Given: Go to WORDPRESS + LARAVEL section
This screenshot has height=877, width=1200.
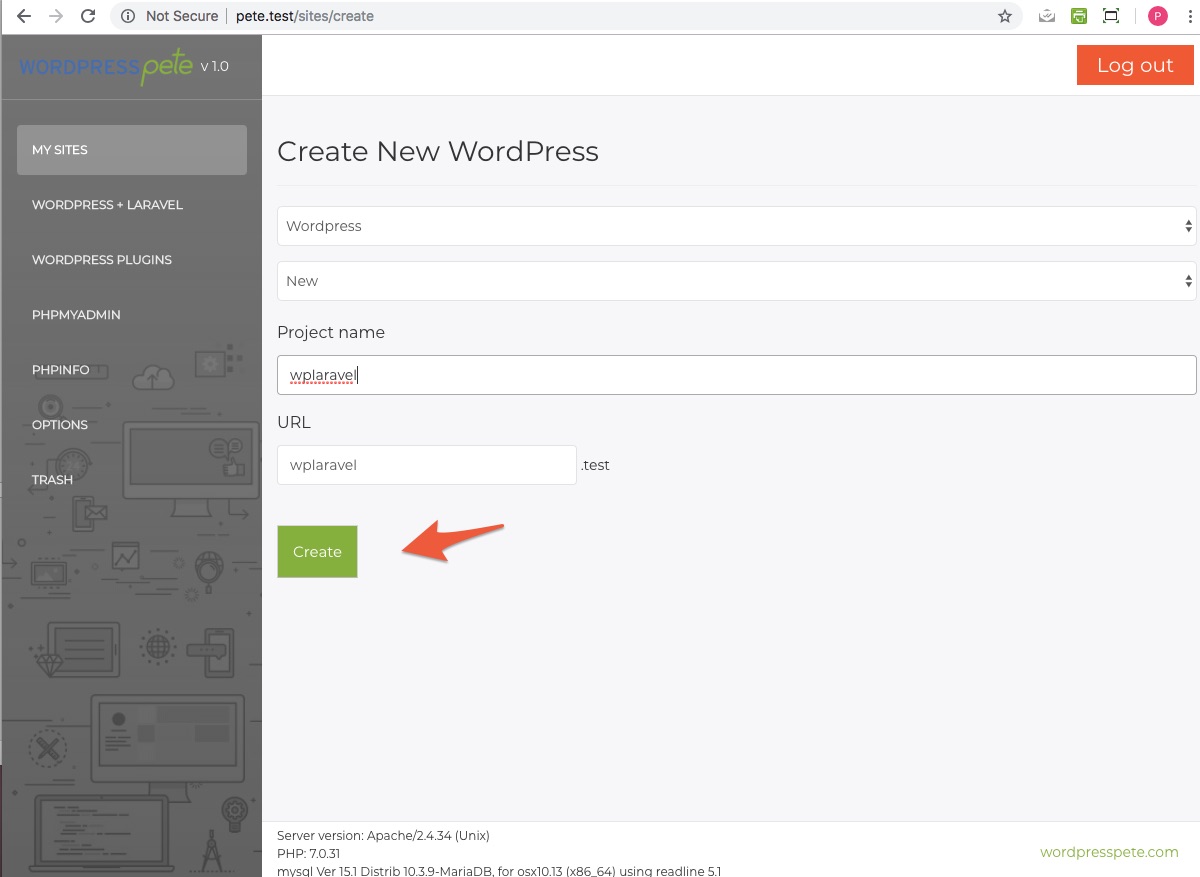Looking at the screenshot, I should 107,205.
